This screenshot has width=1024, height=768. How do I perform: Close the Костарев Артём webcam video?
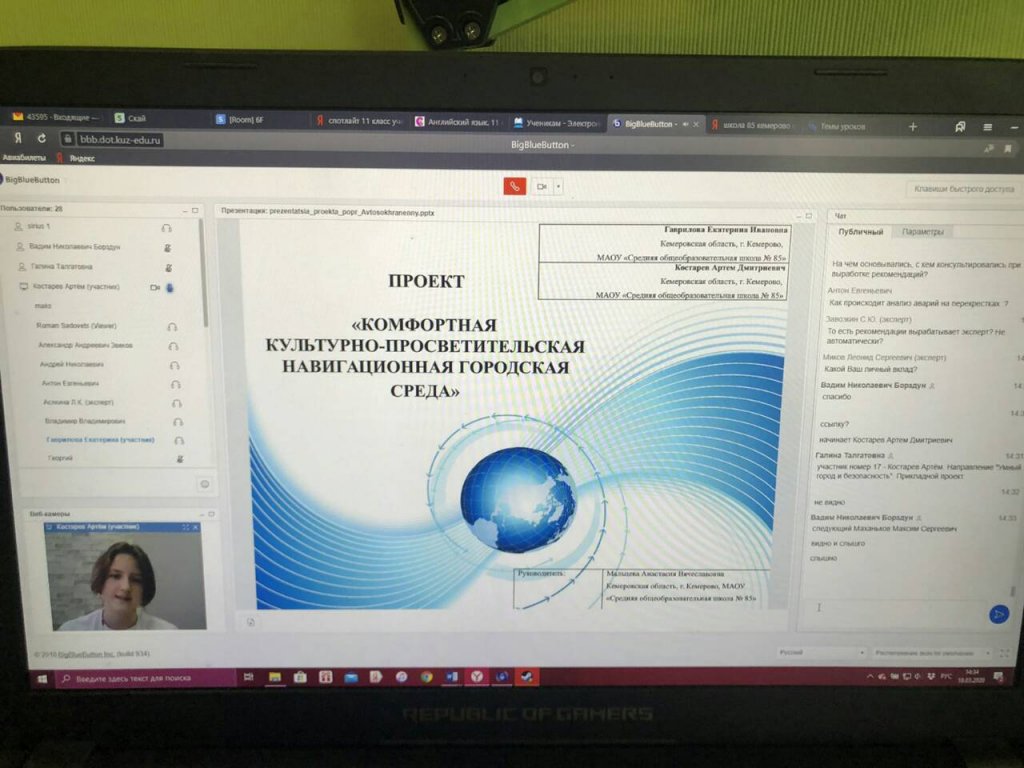tap(196, 527)
